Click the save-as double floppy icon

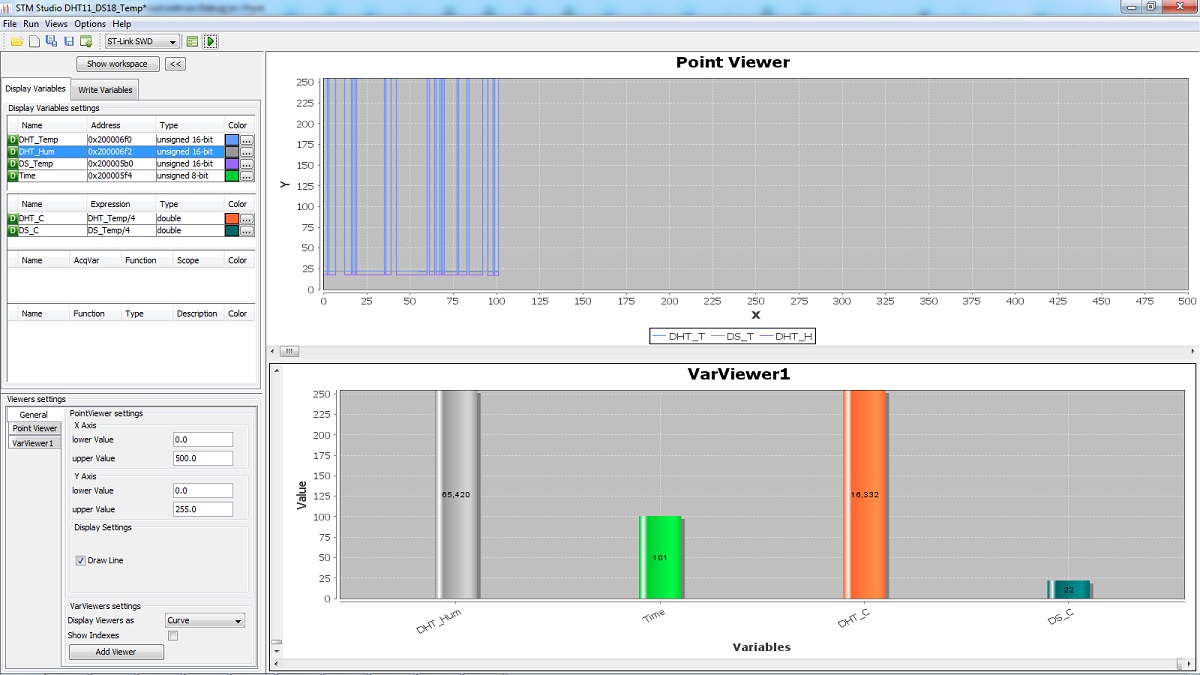click(x=51, y=42)
